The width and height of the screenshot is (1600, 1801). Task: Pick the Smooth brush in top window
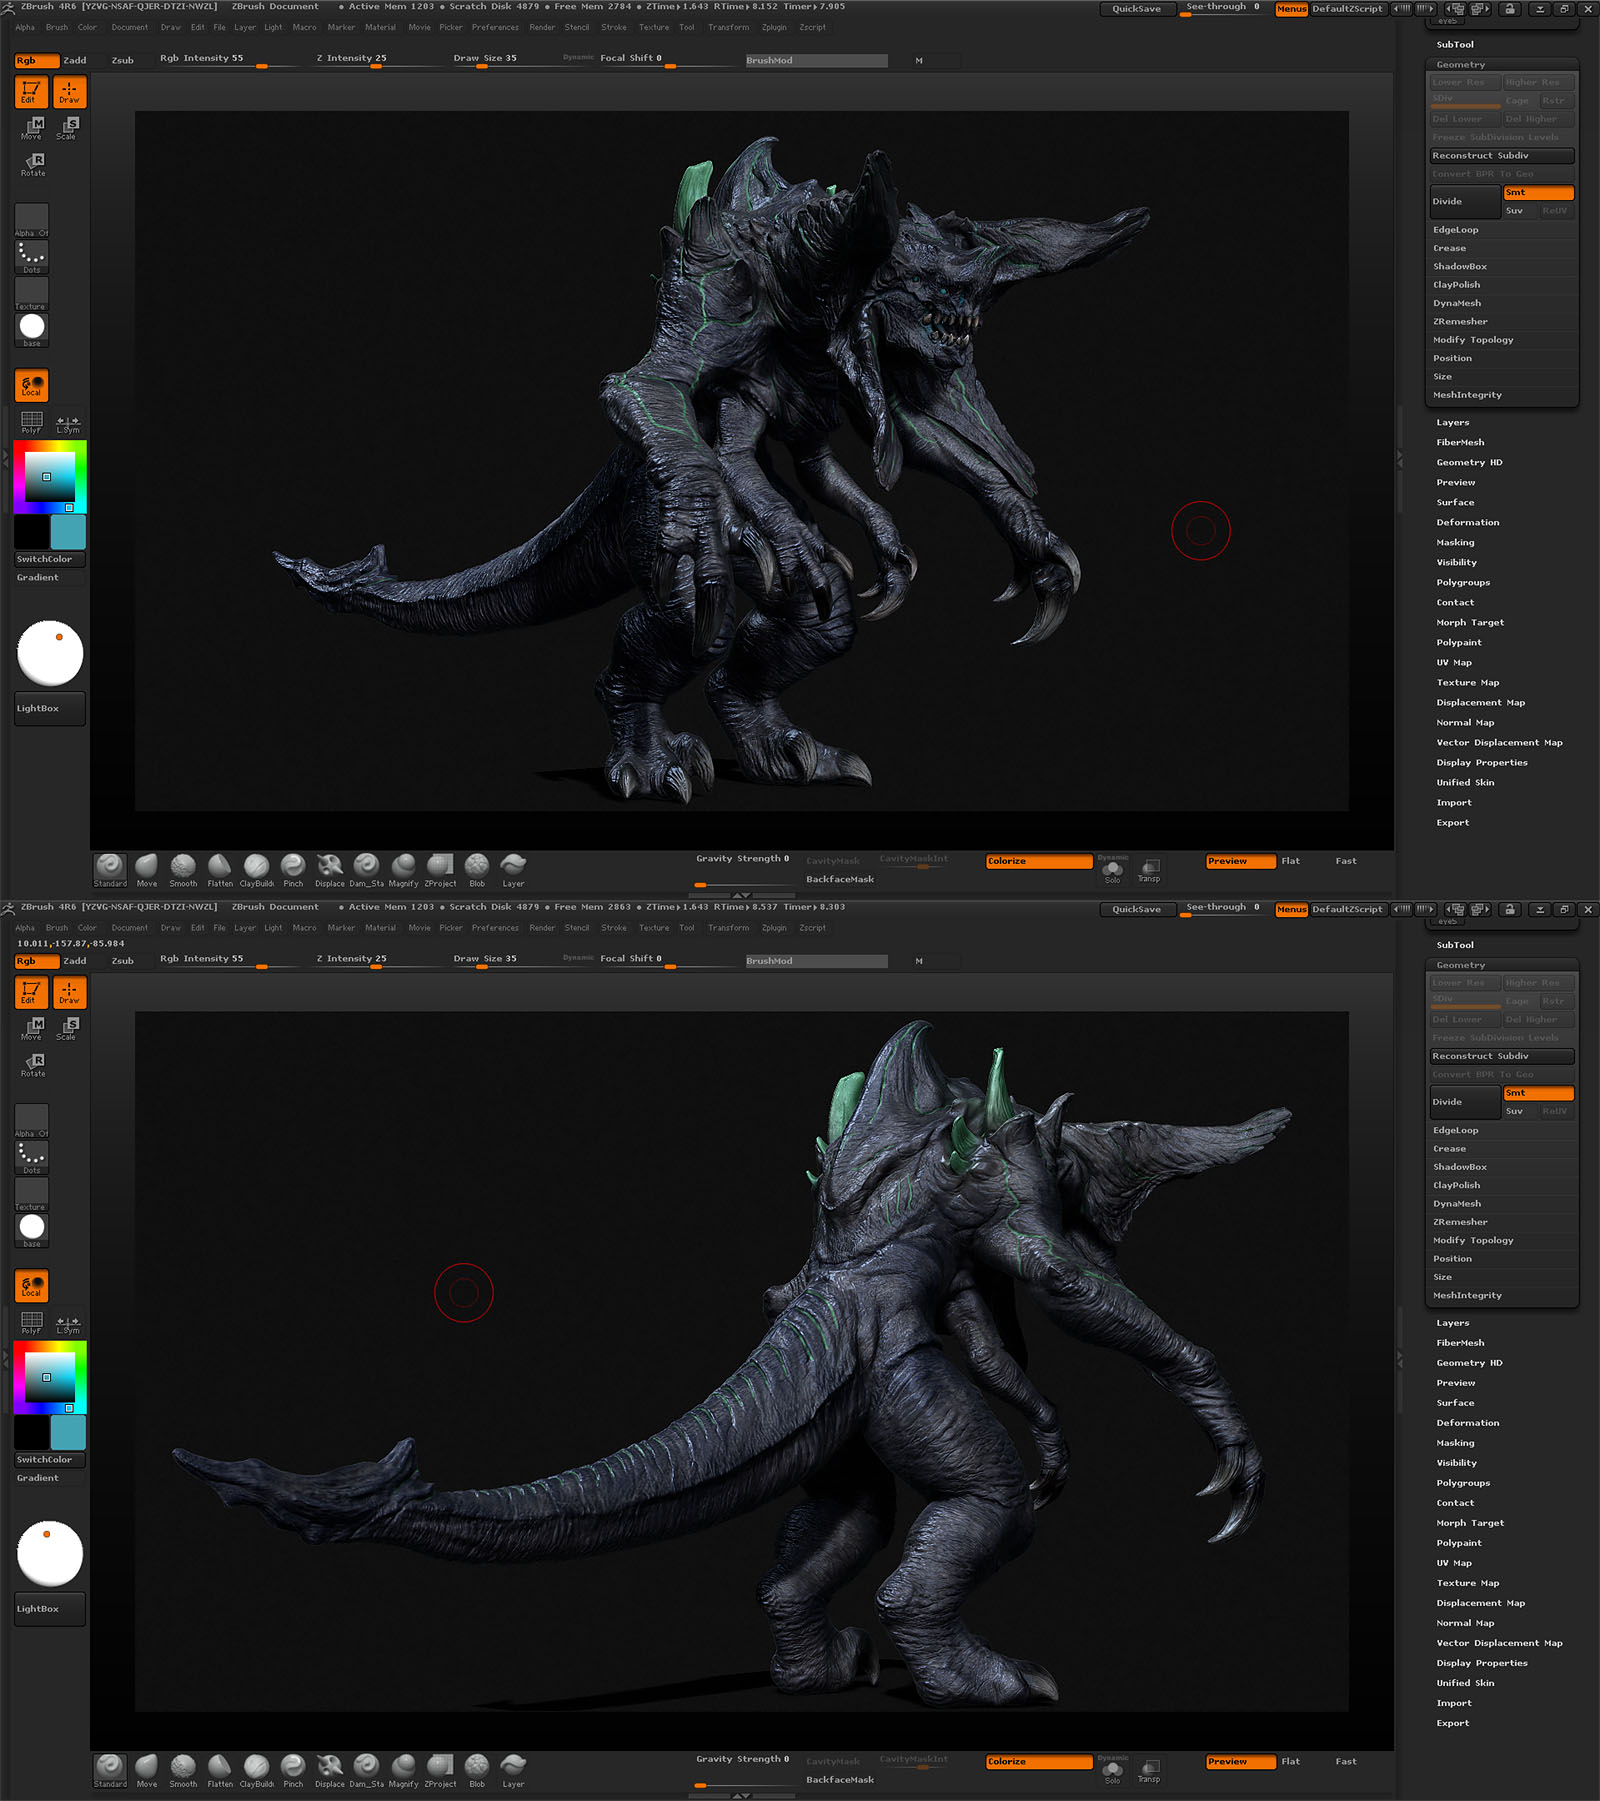point(183,869)
